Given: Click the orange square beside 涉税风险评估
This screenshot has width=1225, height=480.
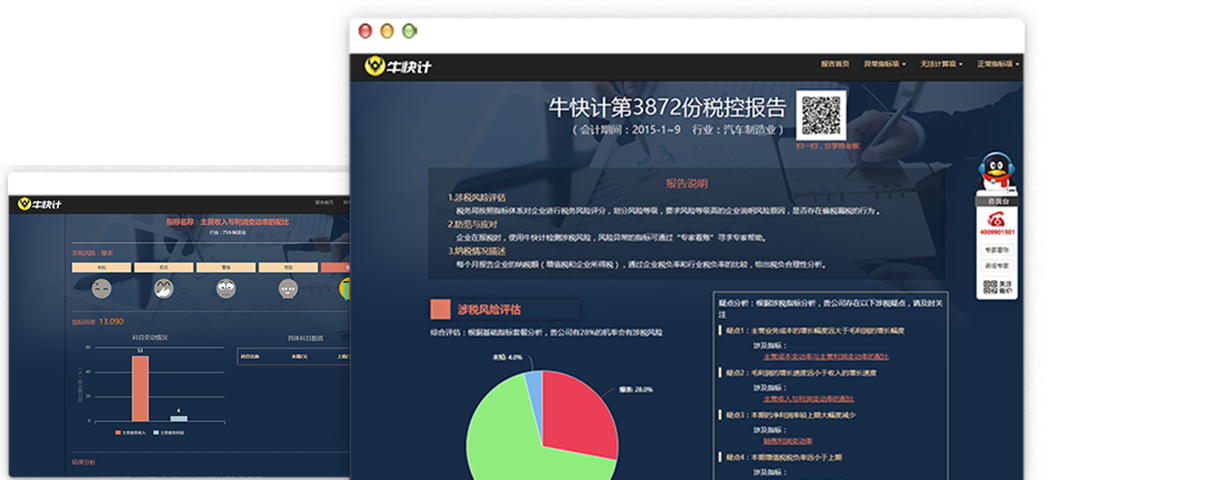Looking at the screenshot, I should [440, 309].
